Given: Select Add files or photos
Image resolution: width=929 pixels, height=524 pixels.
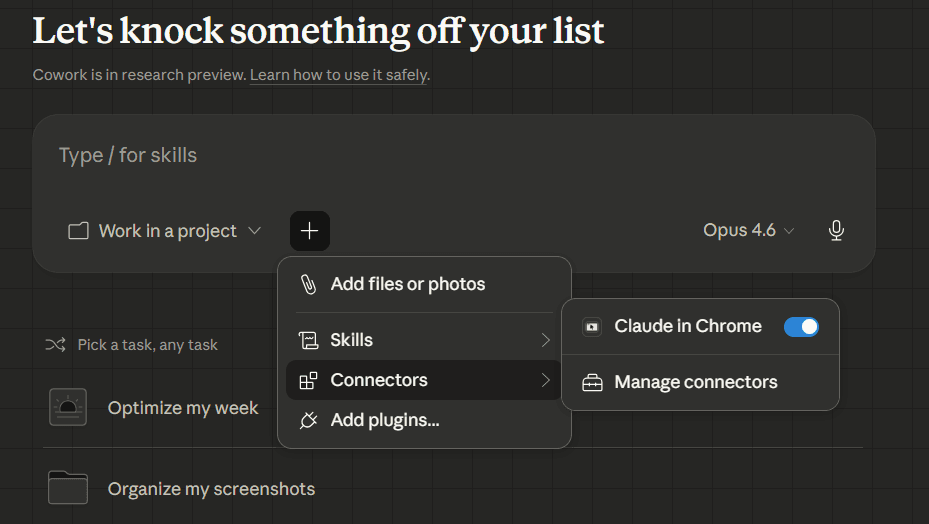Looking at the screenshot, I should coord(408,284).
